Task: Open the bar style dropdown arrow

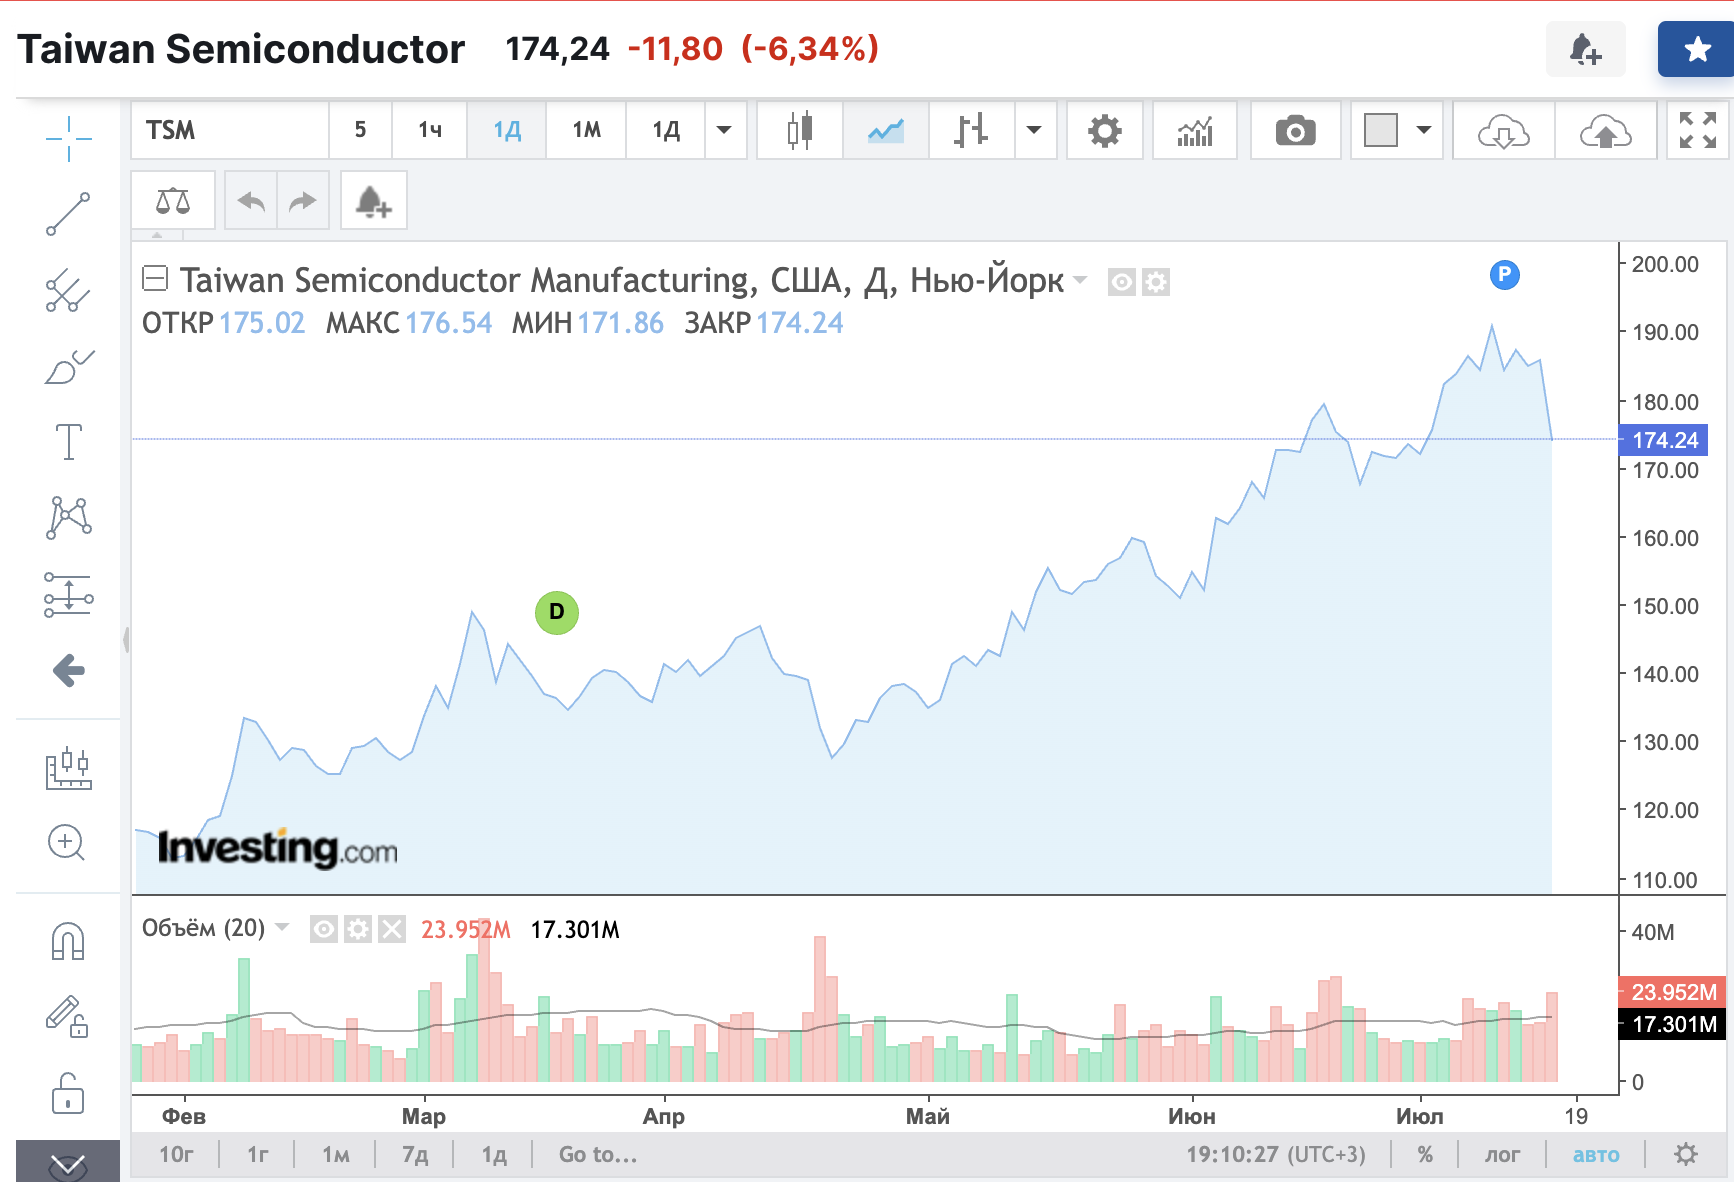Action: point(1035,131)
